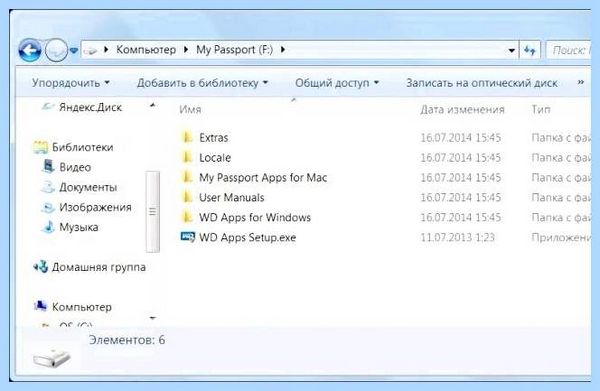This screenshot has width=600, height=391.
Task: Open the Общий доступ menu
Action: click(x=337, y=83)
